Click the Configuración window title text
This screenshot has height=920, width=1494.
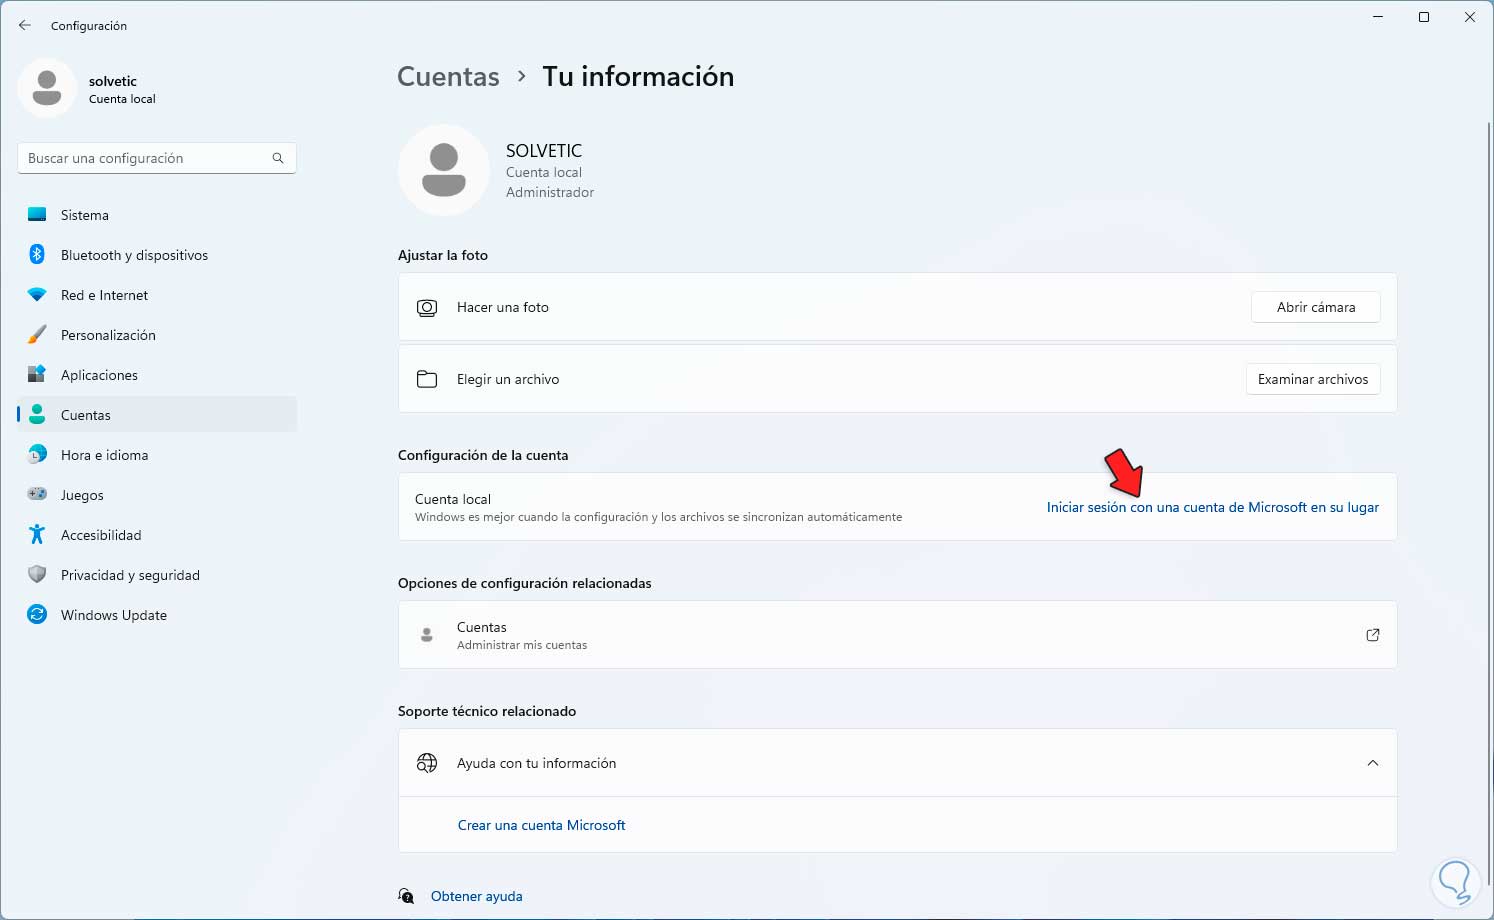coord(89,26)
